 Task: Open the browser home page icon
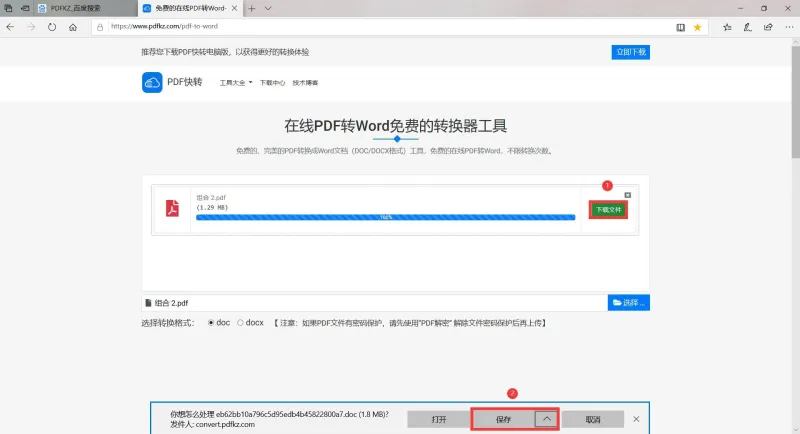click(73, 27)
